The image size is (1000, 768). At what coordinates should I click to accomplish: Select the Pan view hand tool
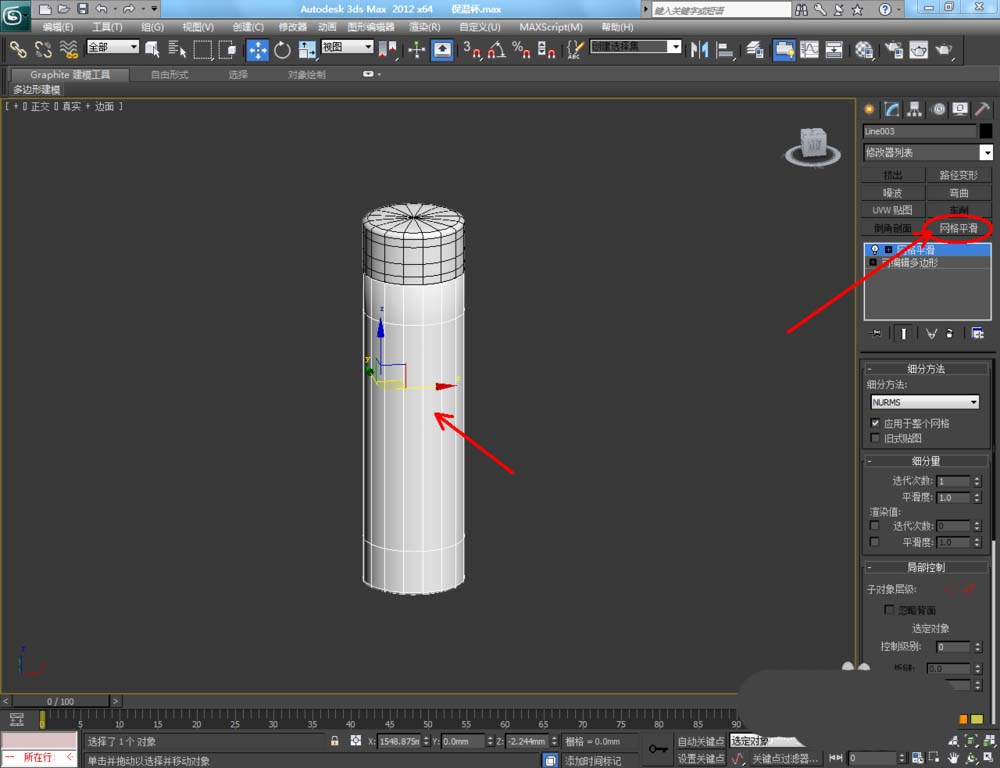pos(953,758)
